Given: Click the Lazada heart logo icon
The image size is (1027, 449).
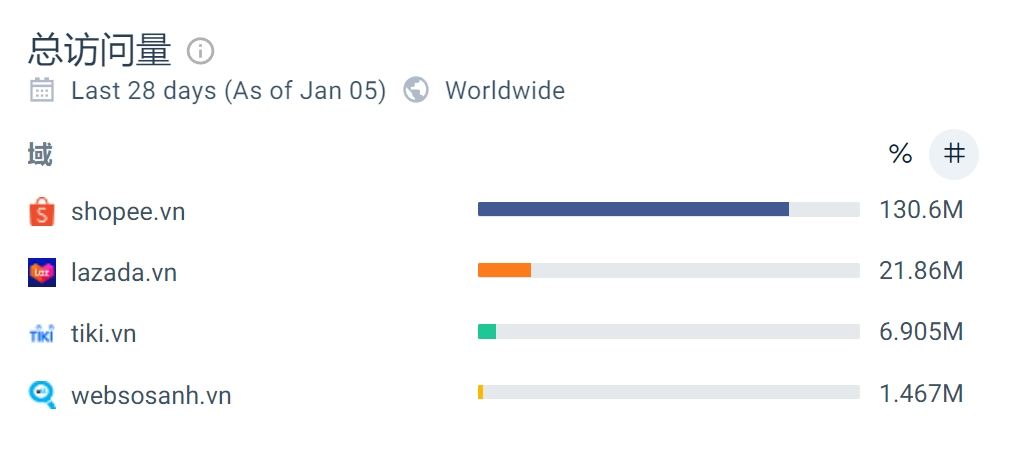Looking at the screenshot, I should pyautogui.click(x=42, y=272).
